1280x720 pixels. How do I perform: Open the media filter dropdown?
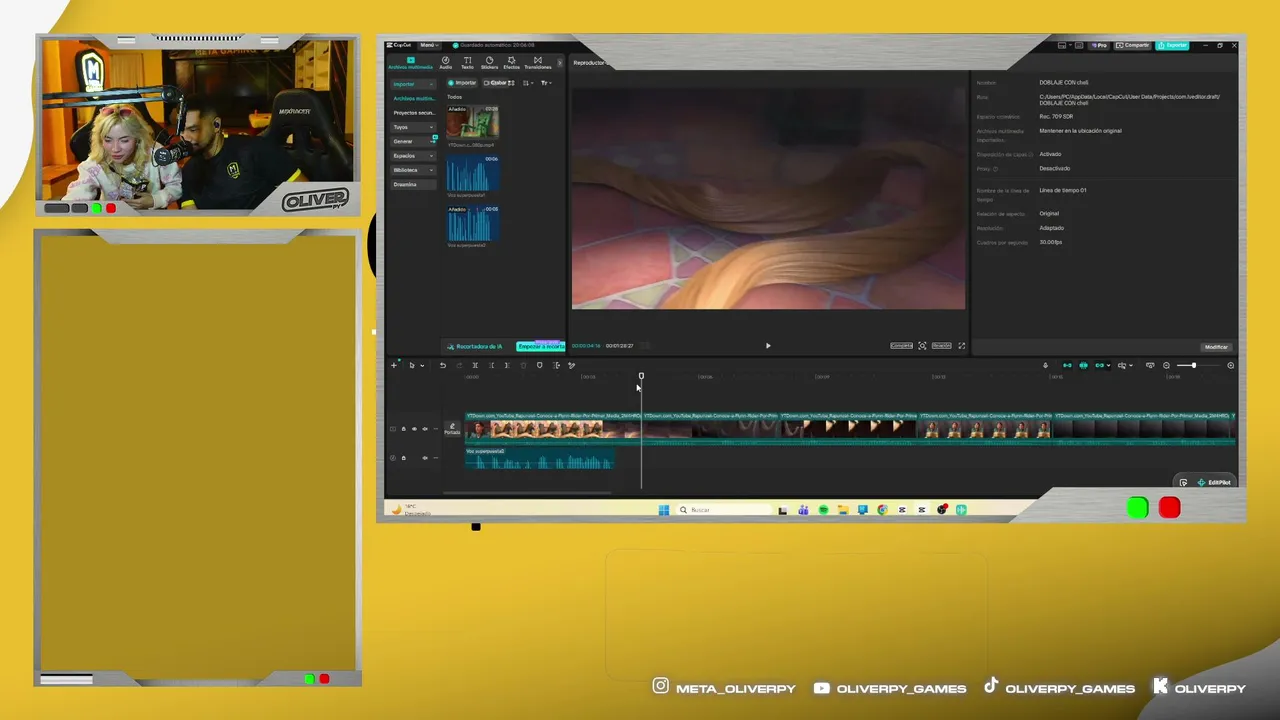546,83
